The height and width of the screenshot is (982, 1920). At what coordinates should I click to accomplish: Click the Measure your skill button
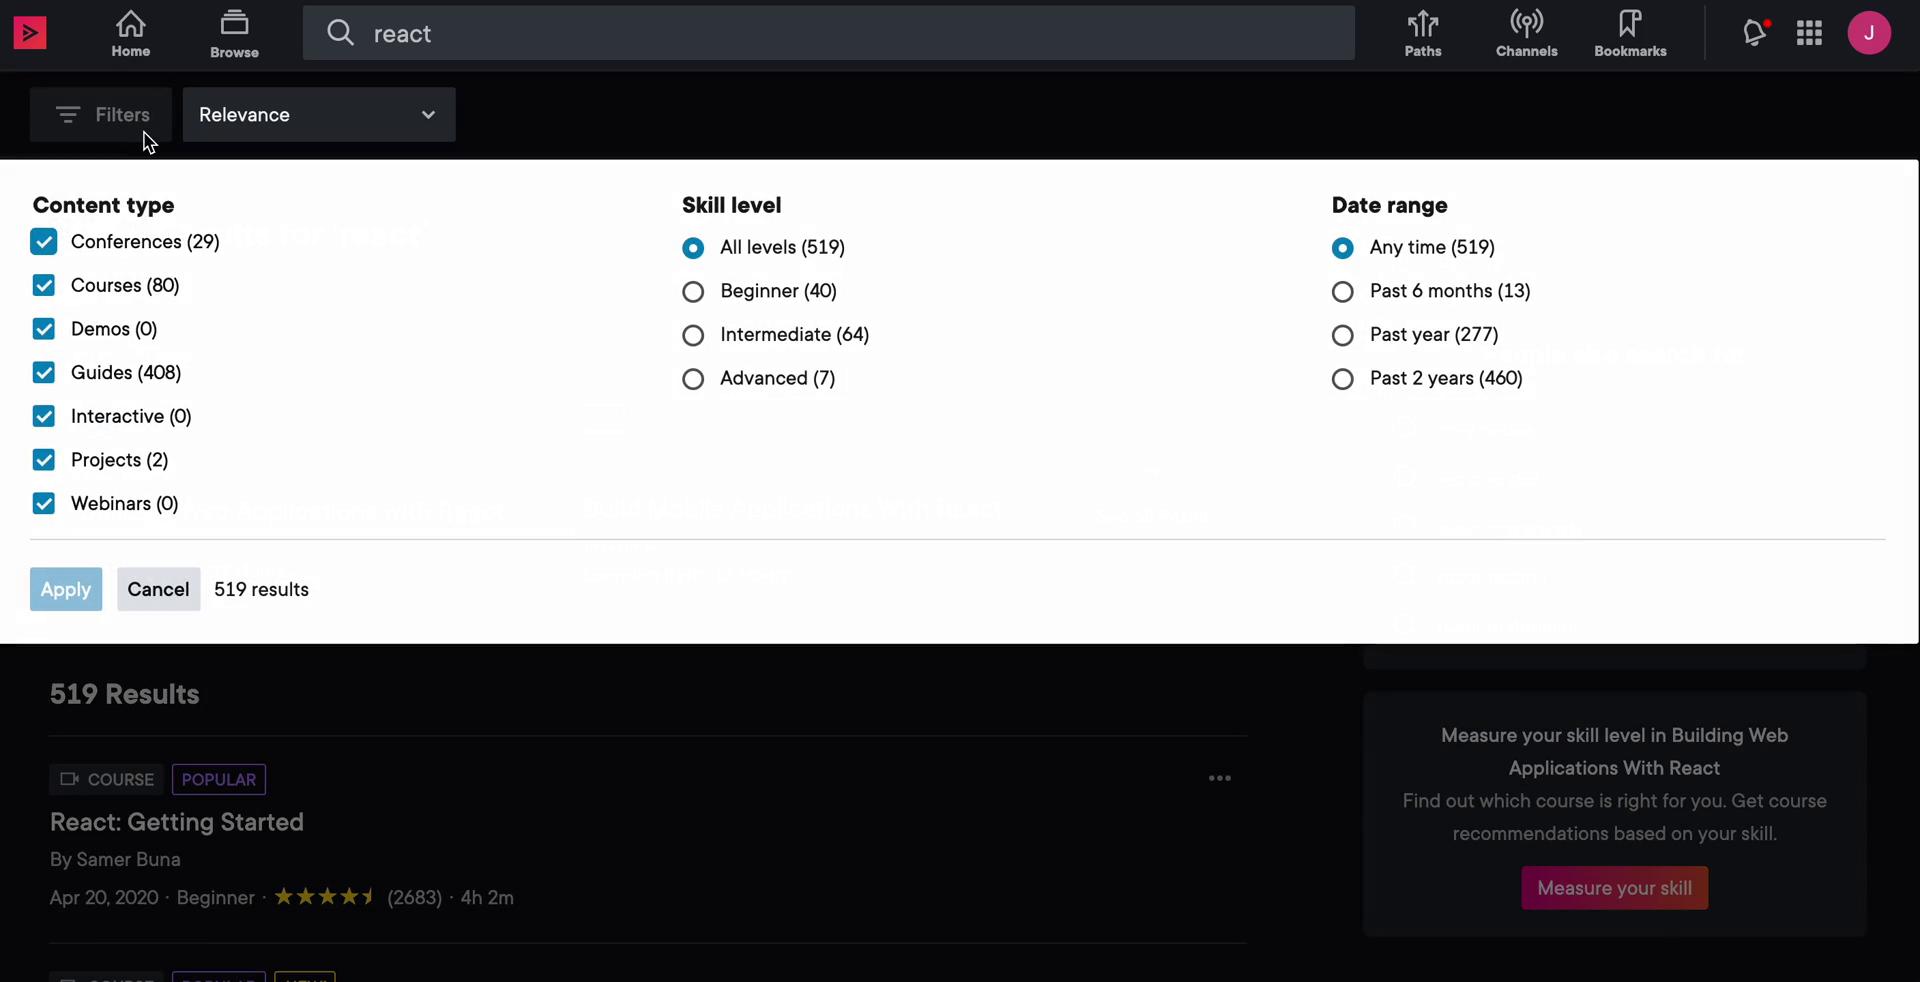click(x=1615, y=888)
